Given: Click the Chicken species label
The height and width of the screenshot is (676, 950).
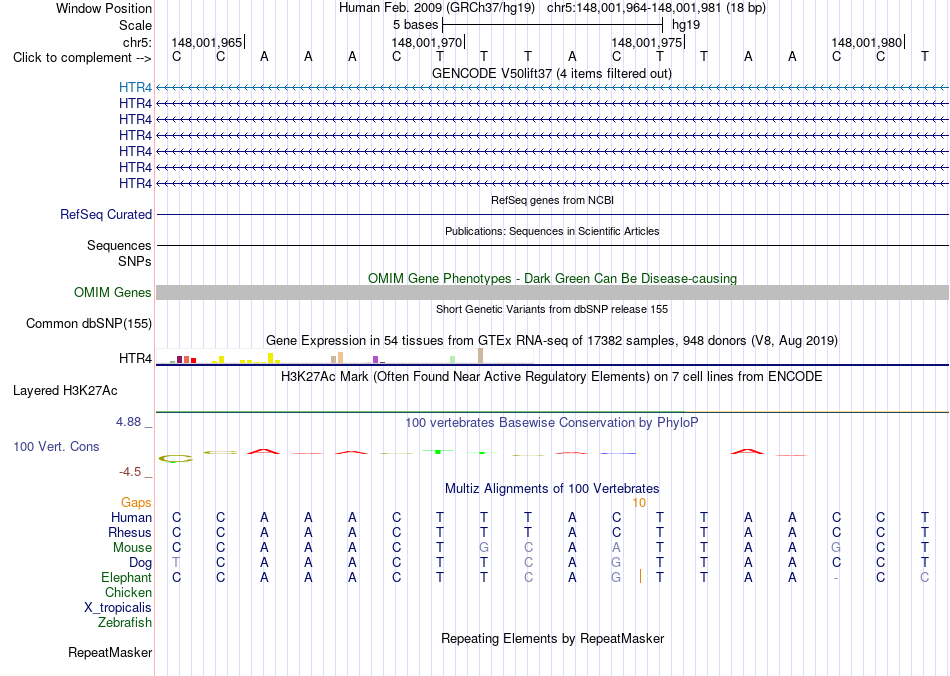Looking at the screenshot, I should 128,592.
